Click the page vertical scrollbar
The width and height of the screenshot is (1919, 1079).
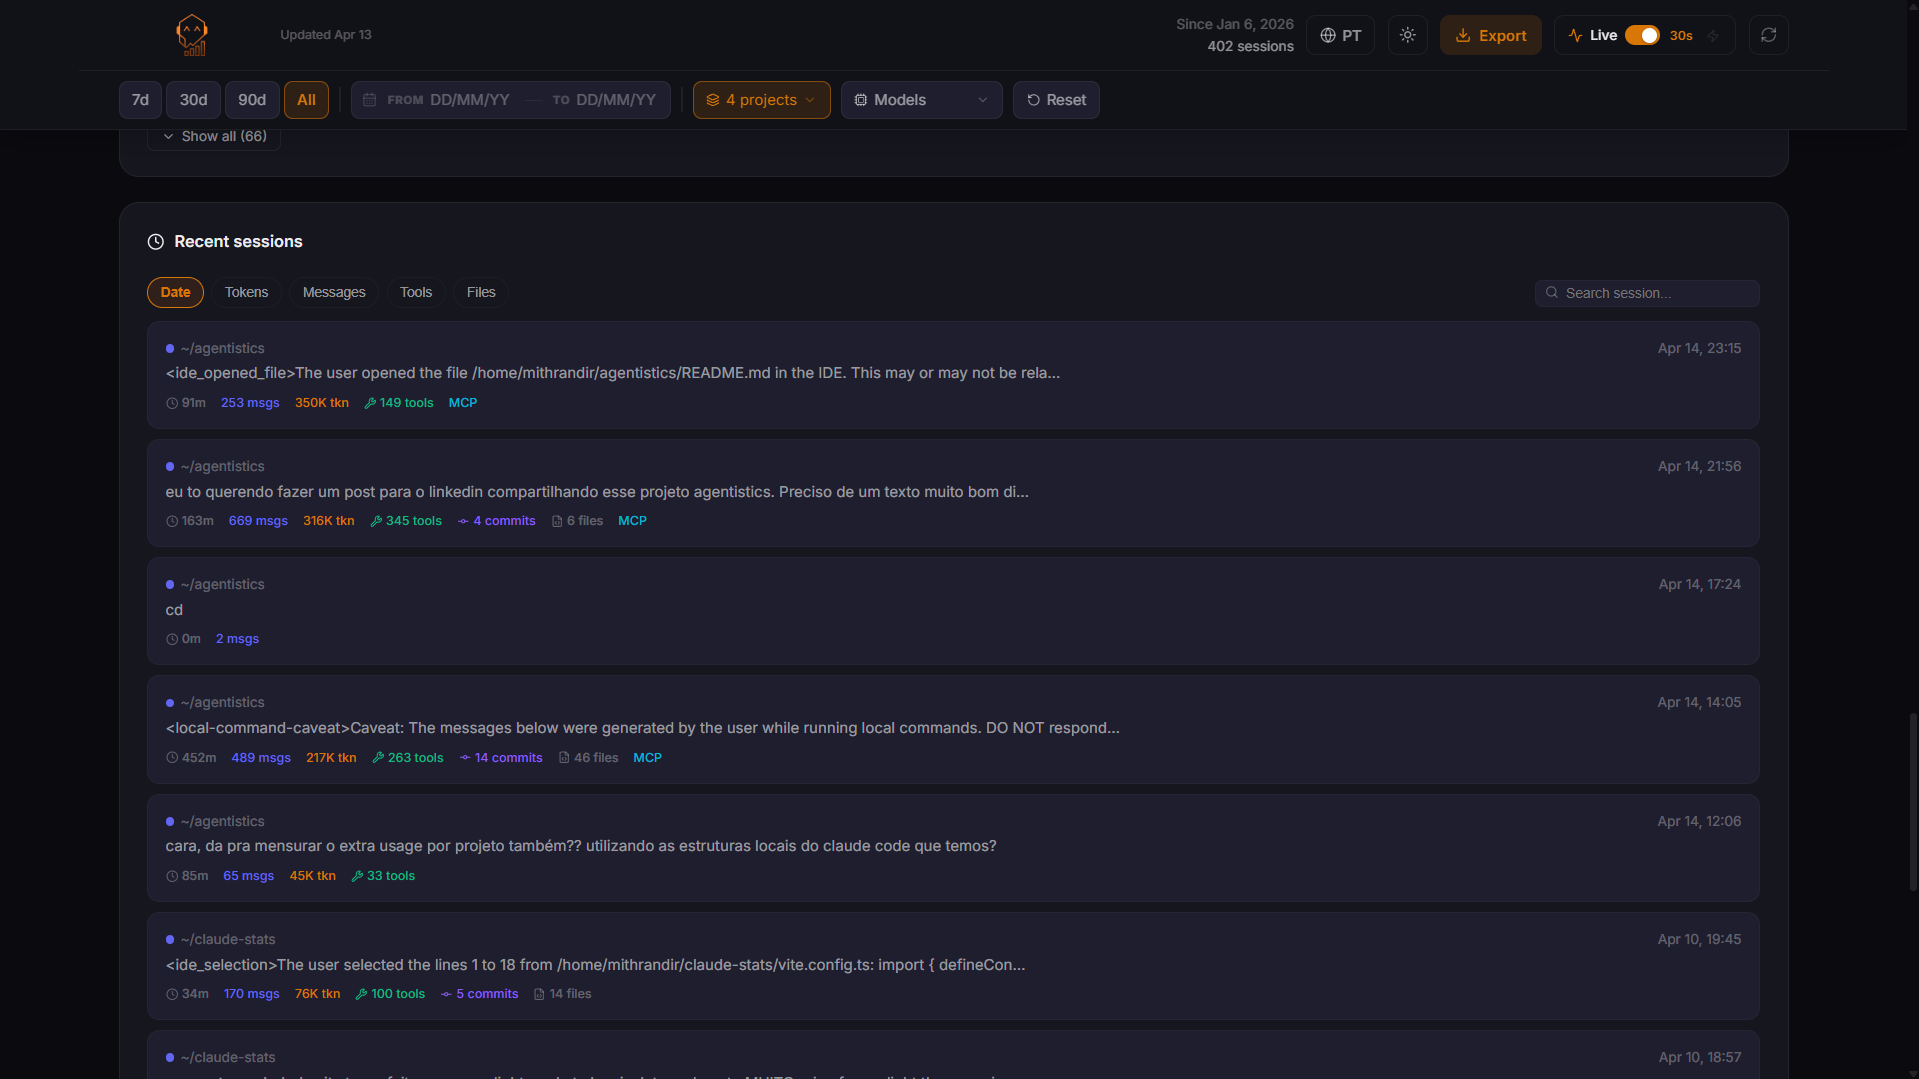point(1912,800)
